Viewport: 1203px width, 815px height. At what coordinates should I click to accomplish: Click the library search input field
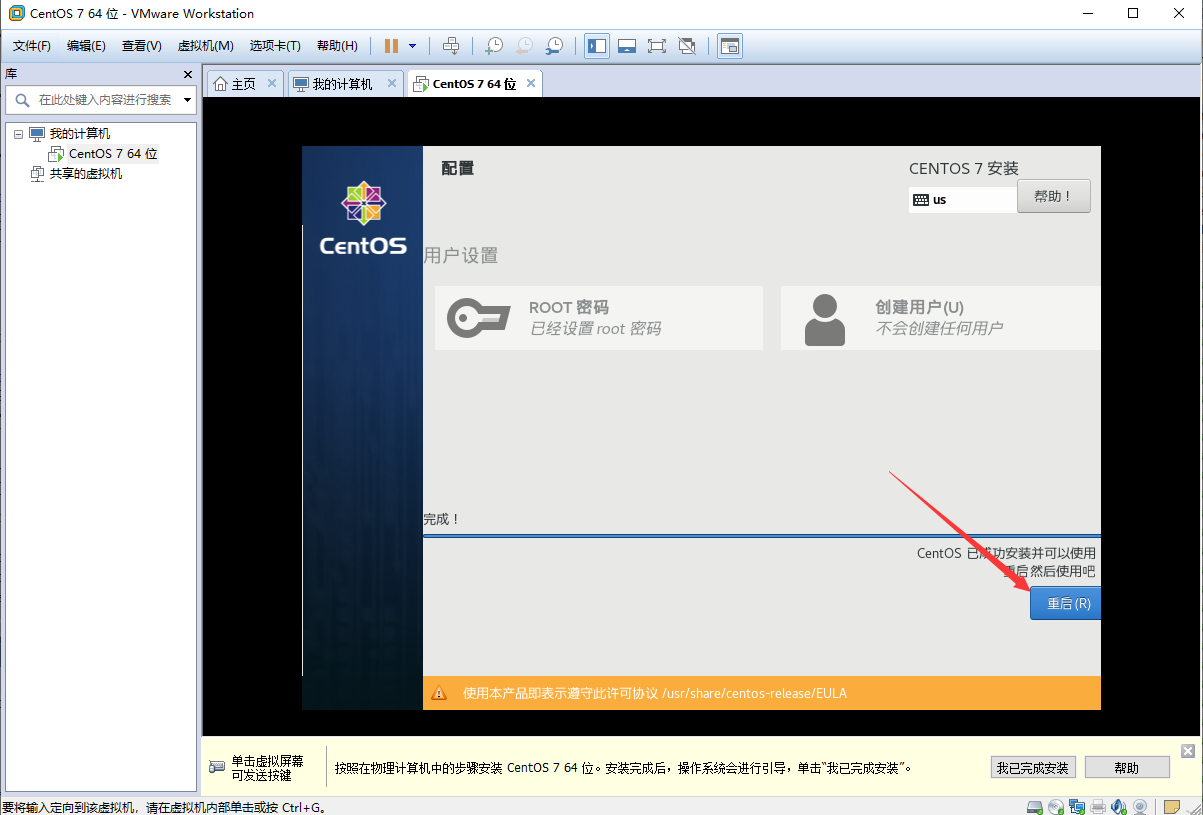pyautogui.click(x=100, y=100)
